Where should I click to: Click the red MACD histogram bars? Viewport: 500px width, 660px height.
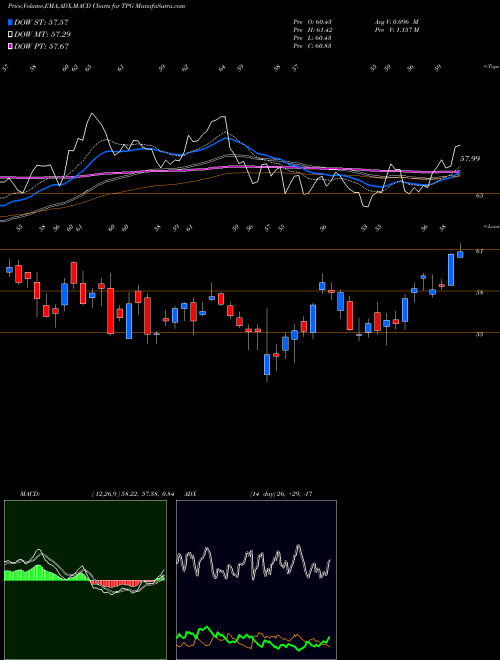pos(122,583)
